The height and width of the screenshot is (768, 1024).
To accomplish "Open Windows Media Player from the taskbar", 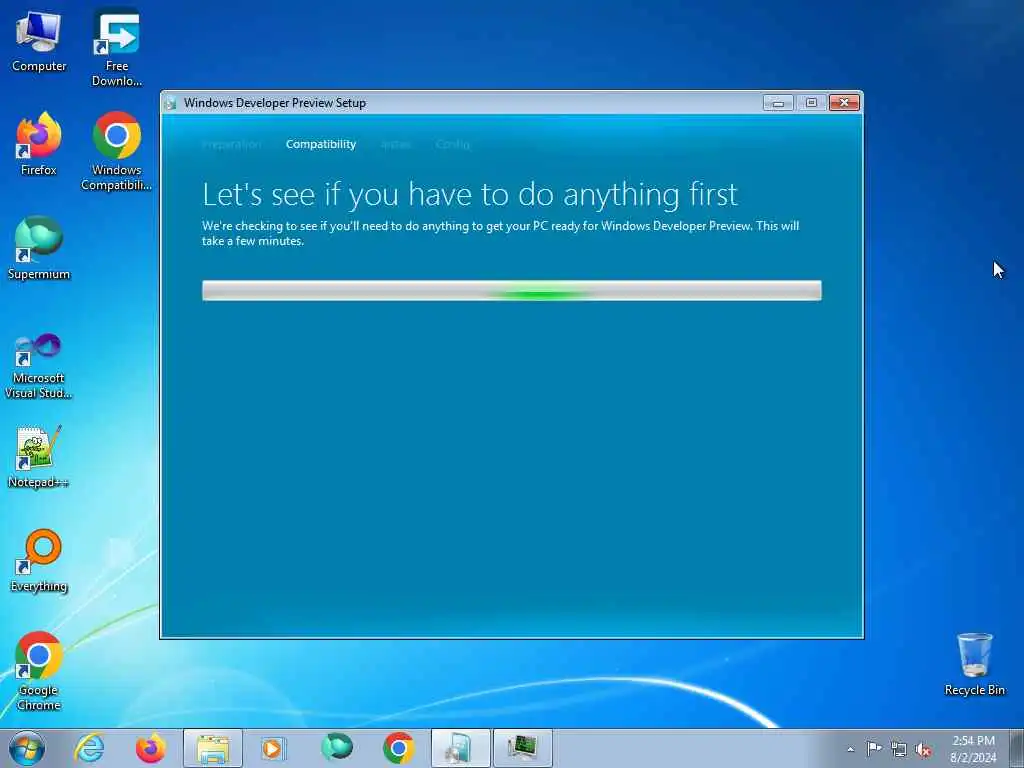I will click(x=273, y=748).
